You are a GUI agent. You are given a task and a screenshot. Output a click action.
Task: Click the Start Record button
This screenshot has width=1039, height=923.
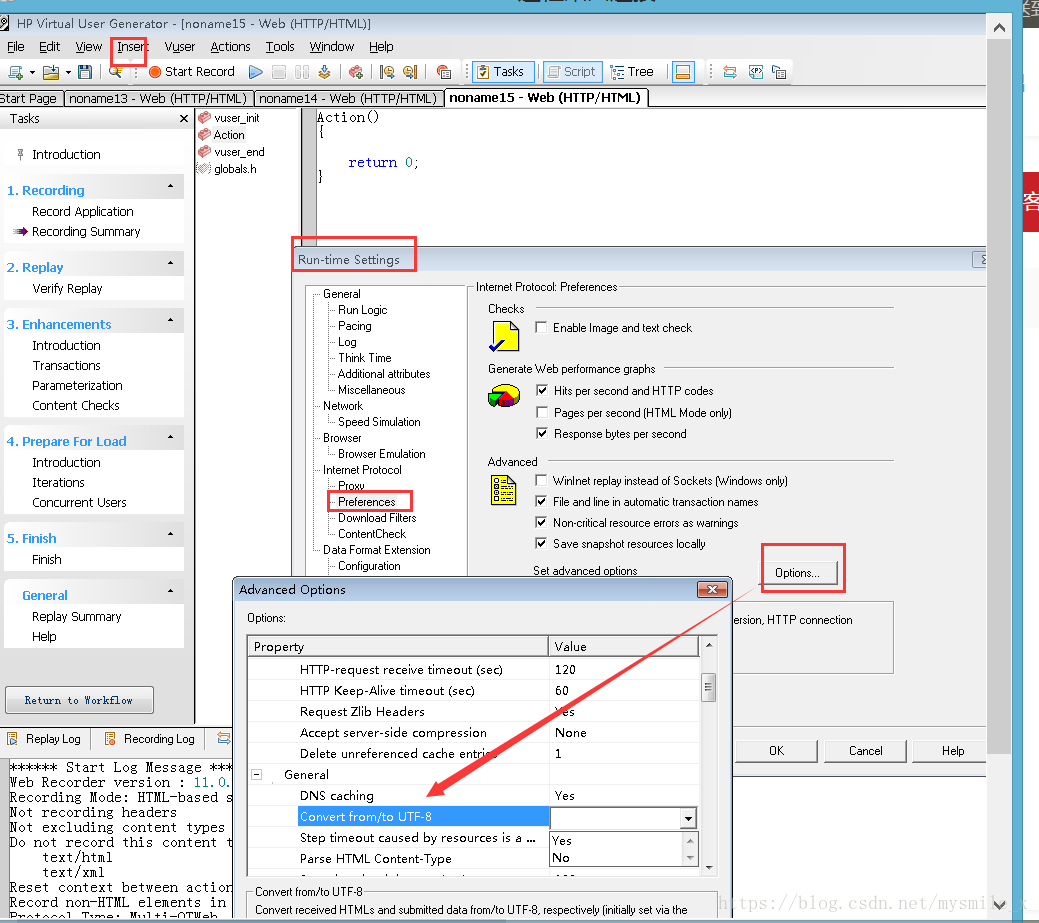(x=191, y=72)
